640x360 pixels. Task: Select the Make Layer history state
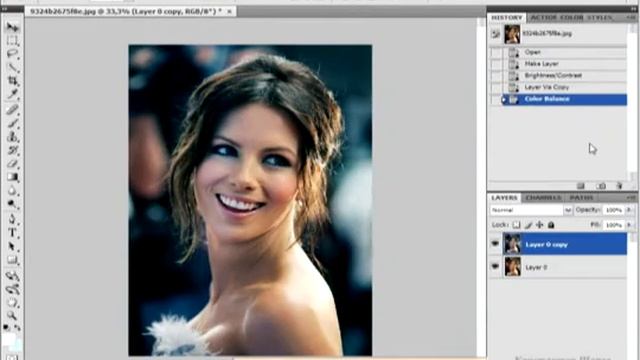(x=564, y=64)
